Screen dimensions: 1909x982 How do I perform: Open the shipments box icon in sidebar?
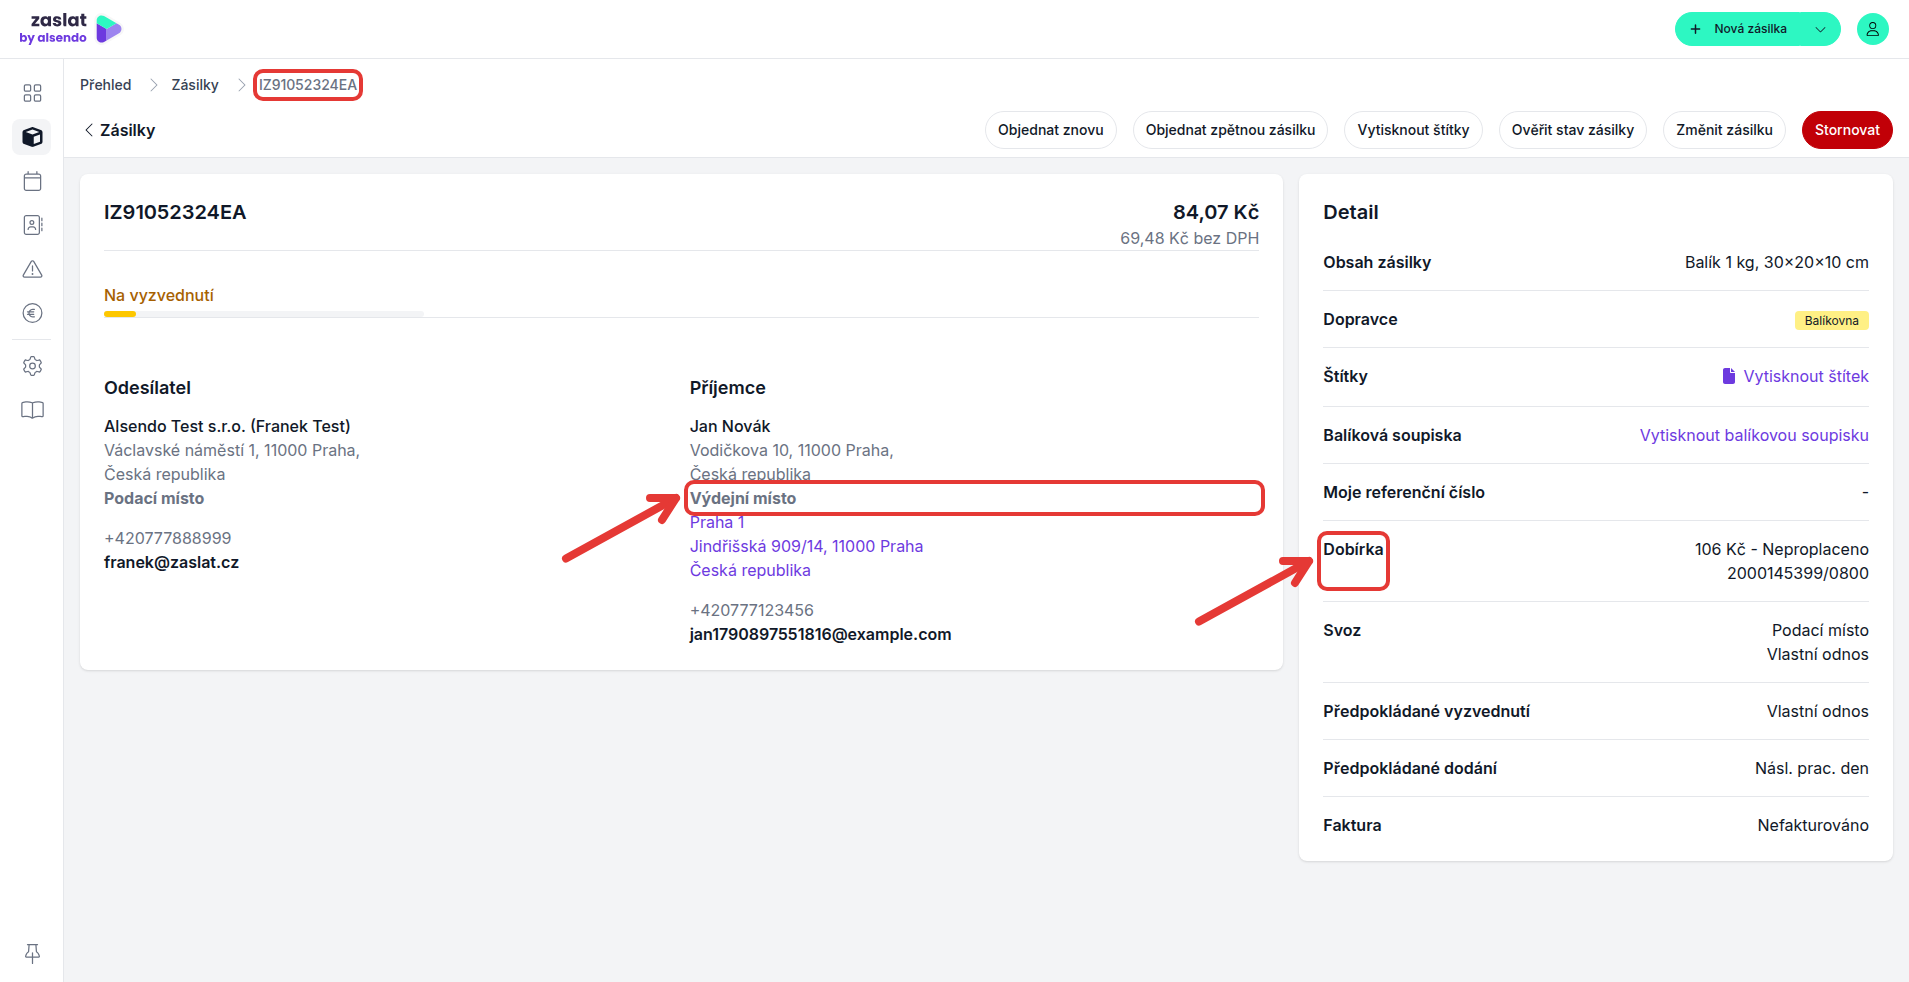(x=32, y=137)
